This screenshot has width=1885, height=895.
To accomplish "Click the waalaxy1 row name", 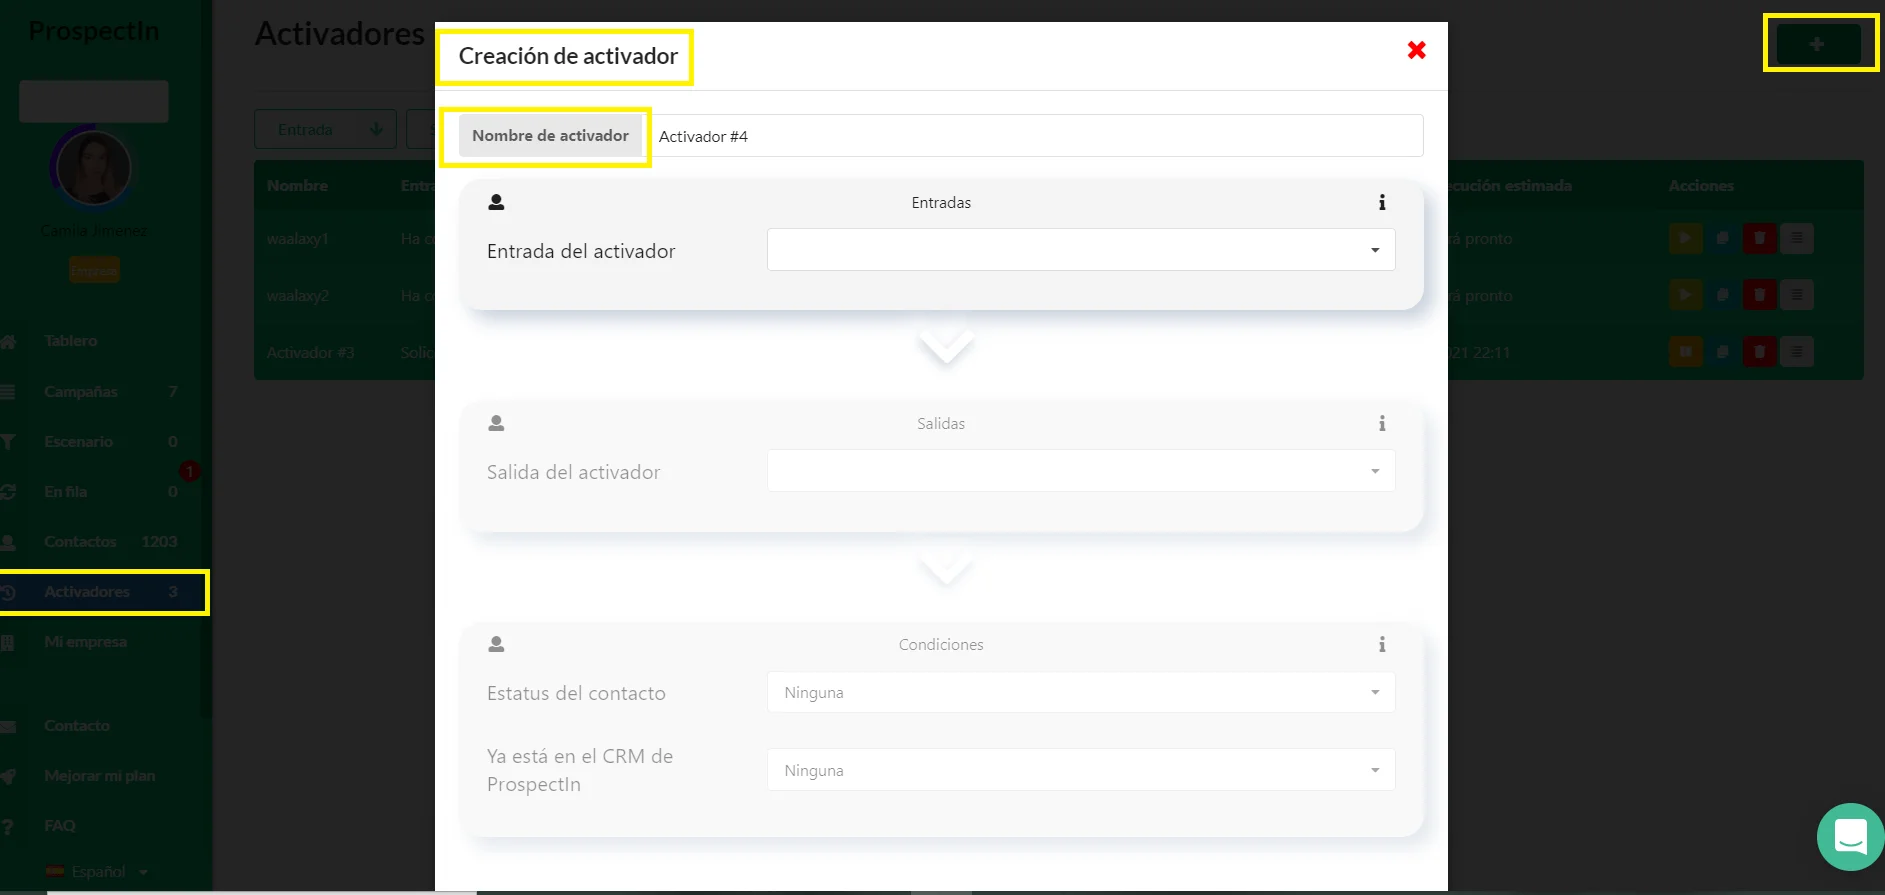I will click(297, 239).
